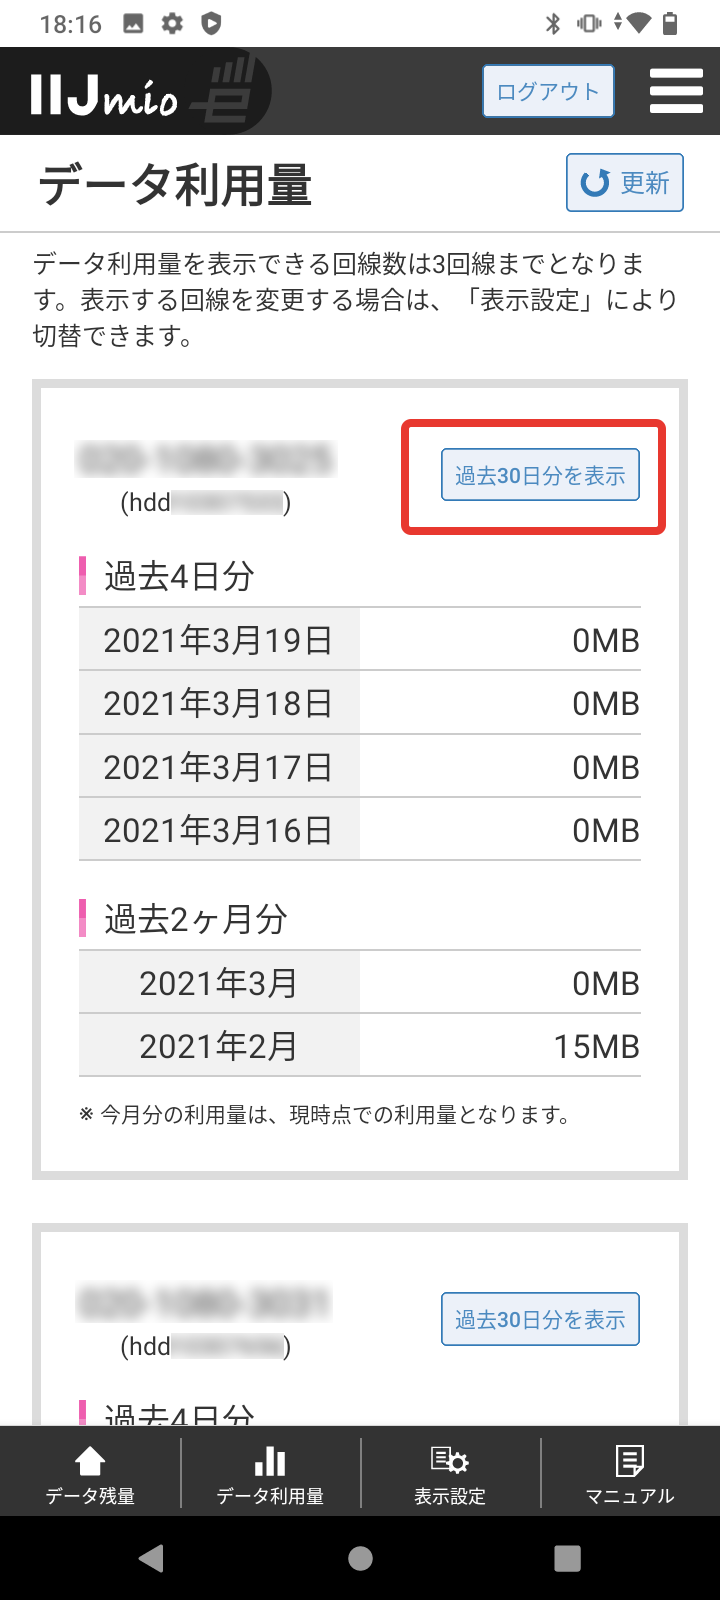The image size is (720, 1600).
Task: Tap the IIJmio logo
Action: [x=150, y=92]
